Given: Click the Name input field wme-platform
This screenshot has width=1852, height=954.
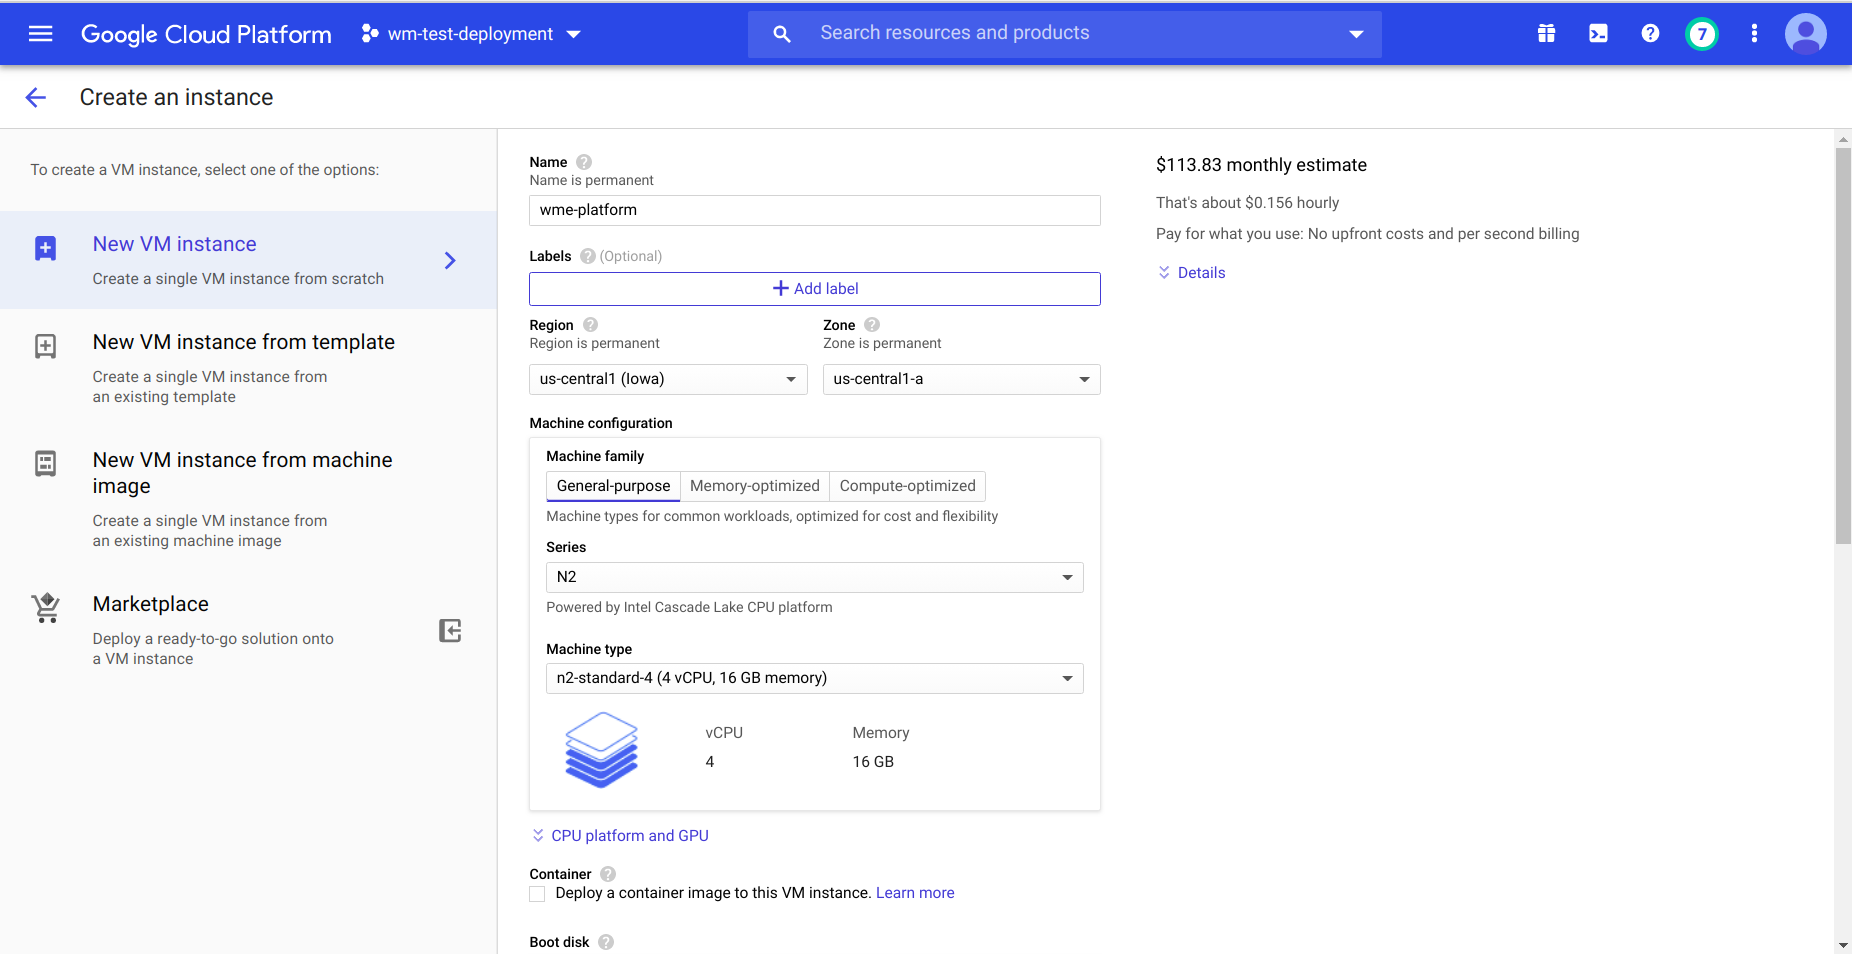Looking at the screenshot, I should pos(814,210).
